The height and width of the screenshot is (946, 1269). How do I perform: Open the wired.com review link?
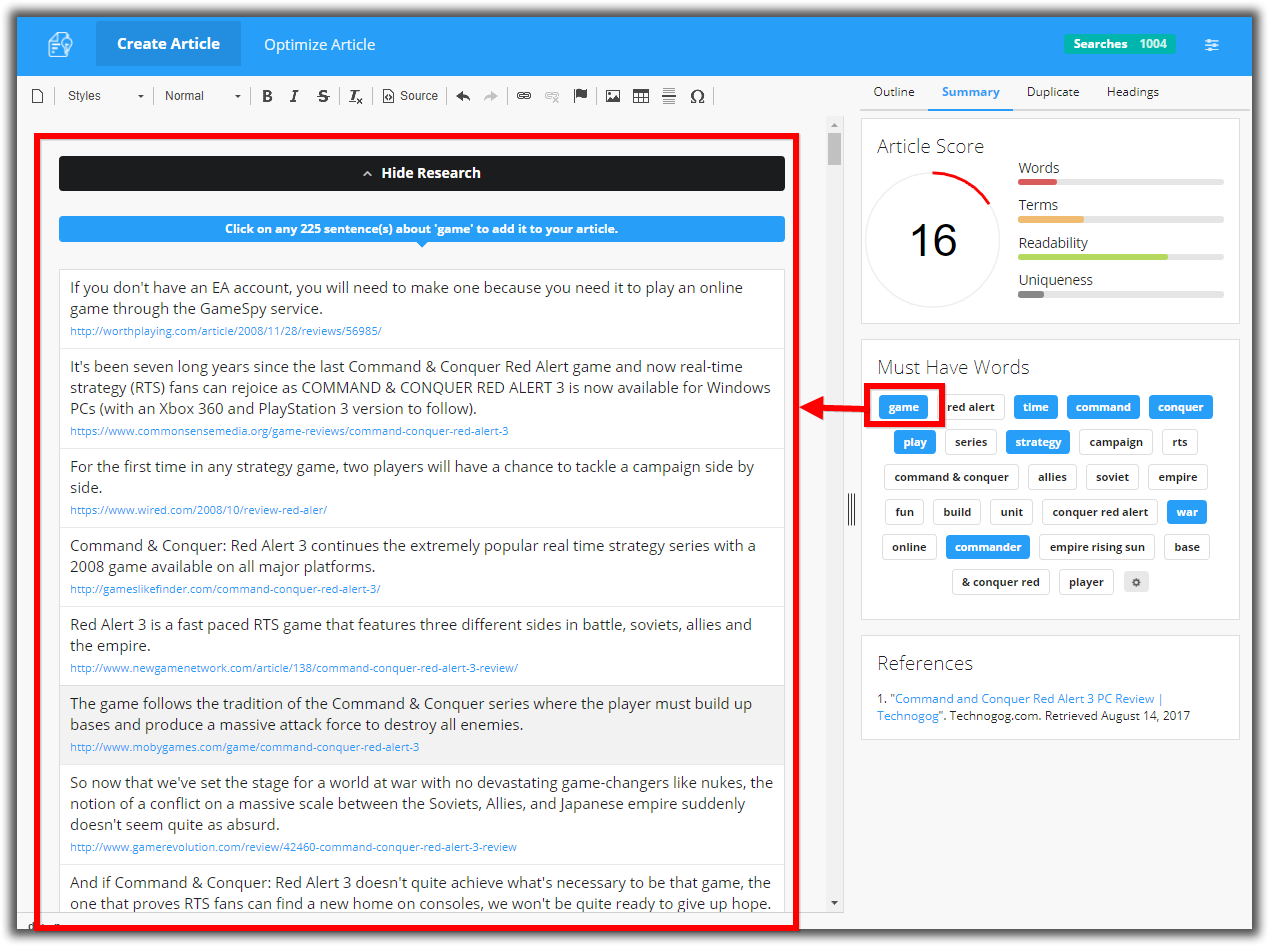[198, 510]
